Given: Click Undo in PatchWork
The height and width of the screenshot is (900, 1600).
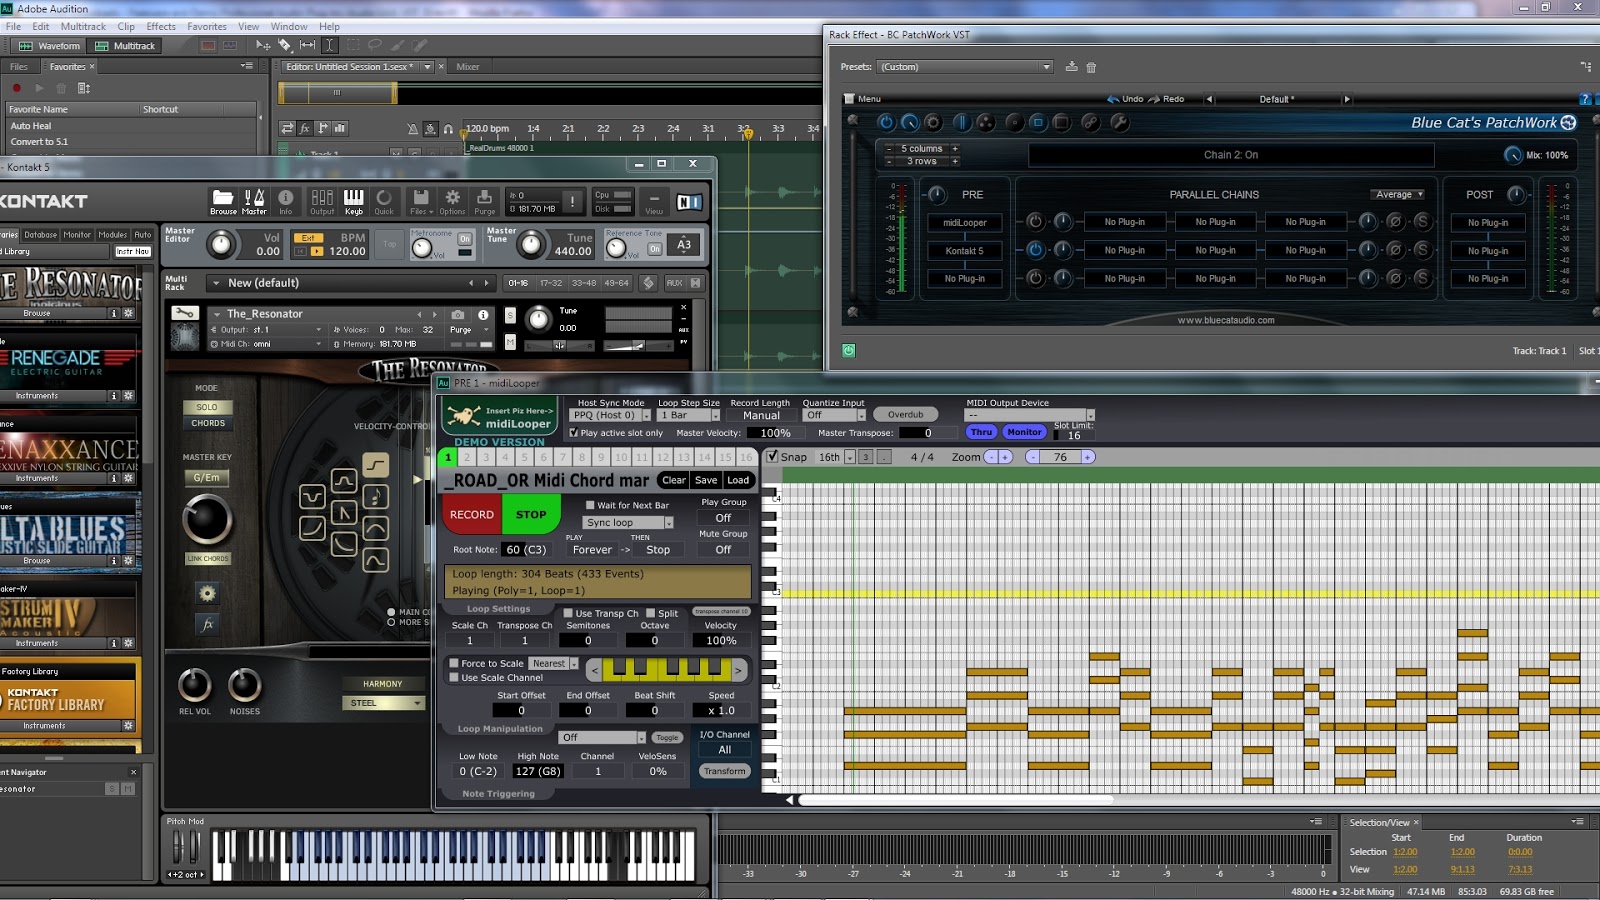Looking at the screenshot, I should [x=1125, y=99].
